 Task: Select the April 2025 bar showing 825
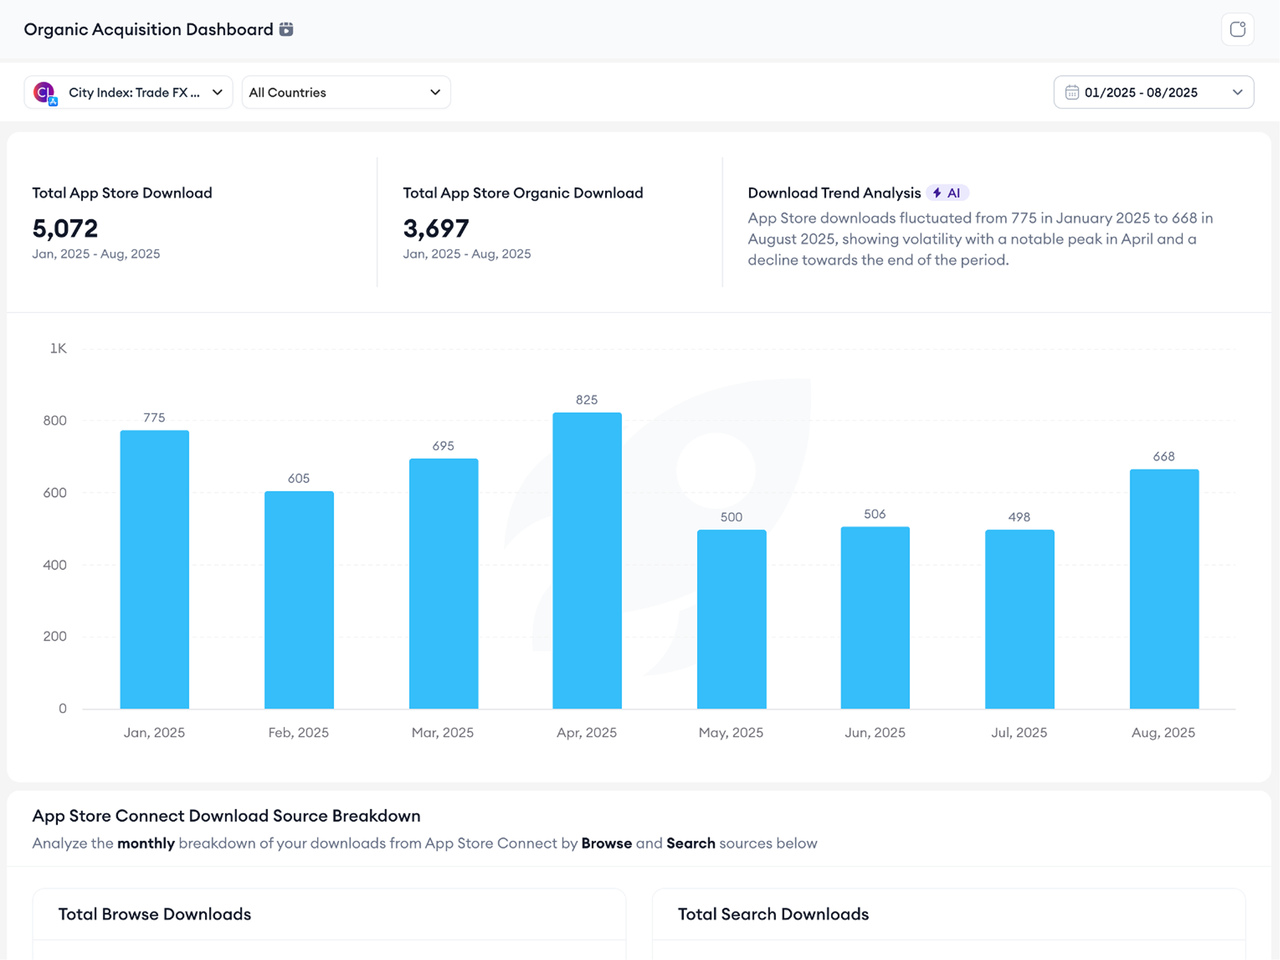pos(587,560)
